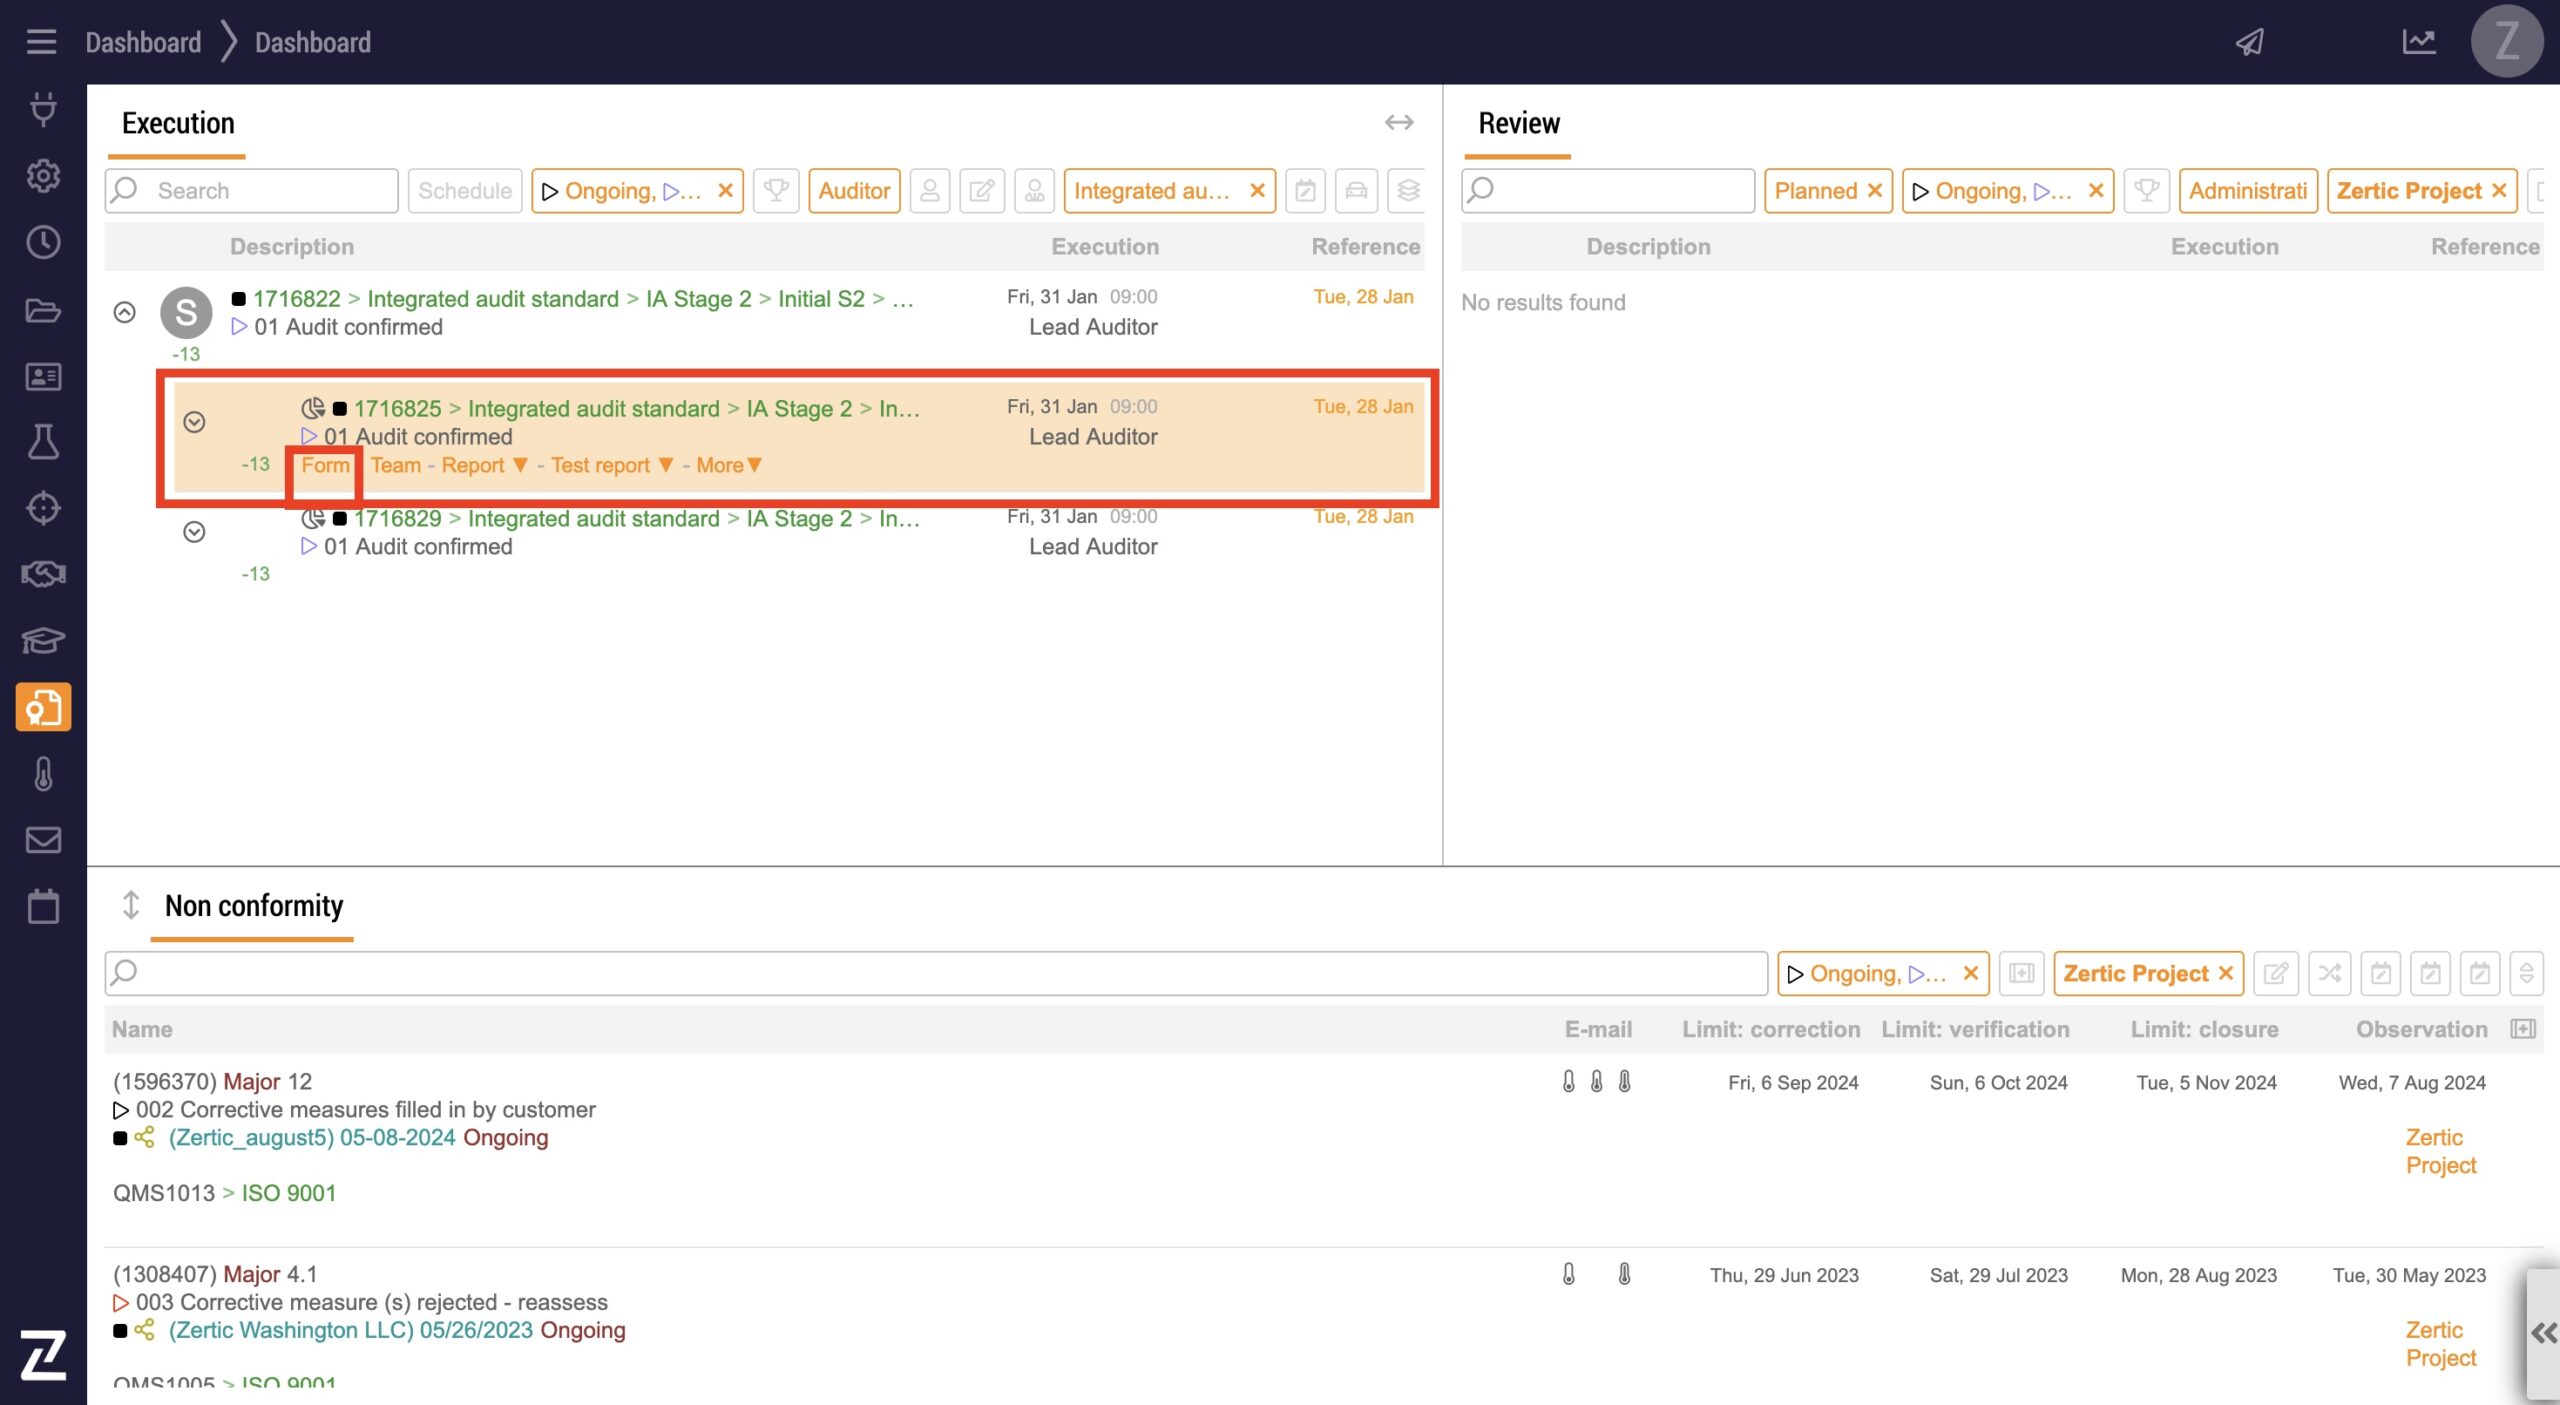The width and height of the screenshot is (2560, 1405).
Task: Toggle the Auditor filter in Execution
Action: 853,190
